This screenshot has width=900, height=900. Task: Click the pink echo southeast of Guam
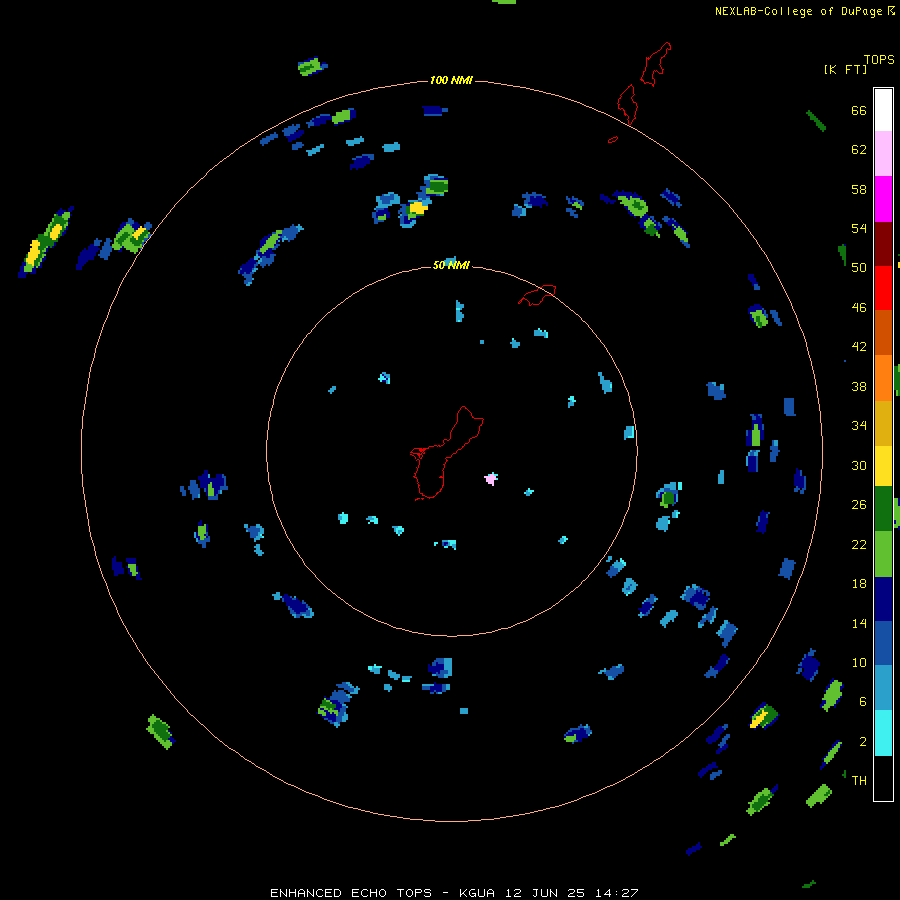pos(491,478)
